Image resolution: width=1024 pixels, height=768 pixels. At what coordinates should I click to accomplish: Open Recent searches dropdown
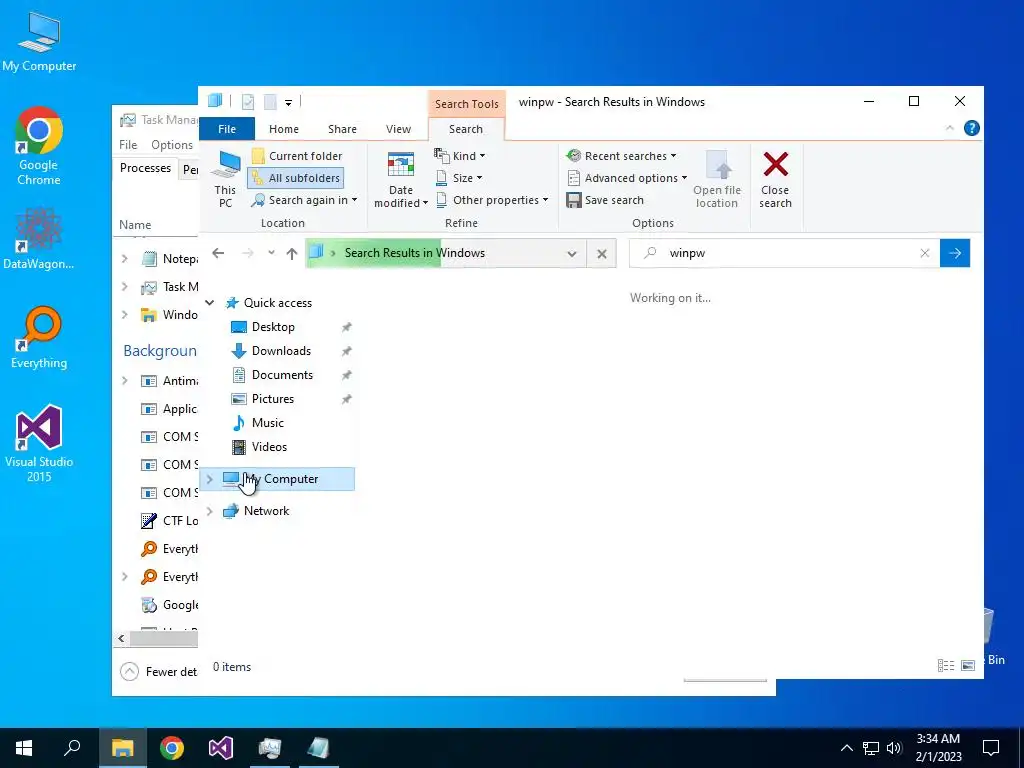[621, 156]
